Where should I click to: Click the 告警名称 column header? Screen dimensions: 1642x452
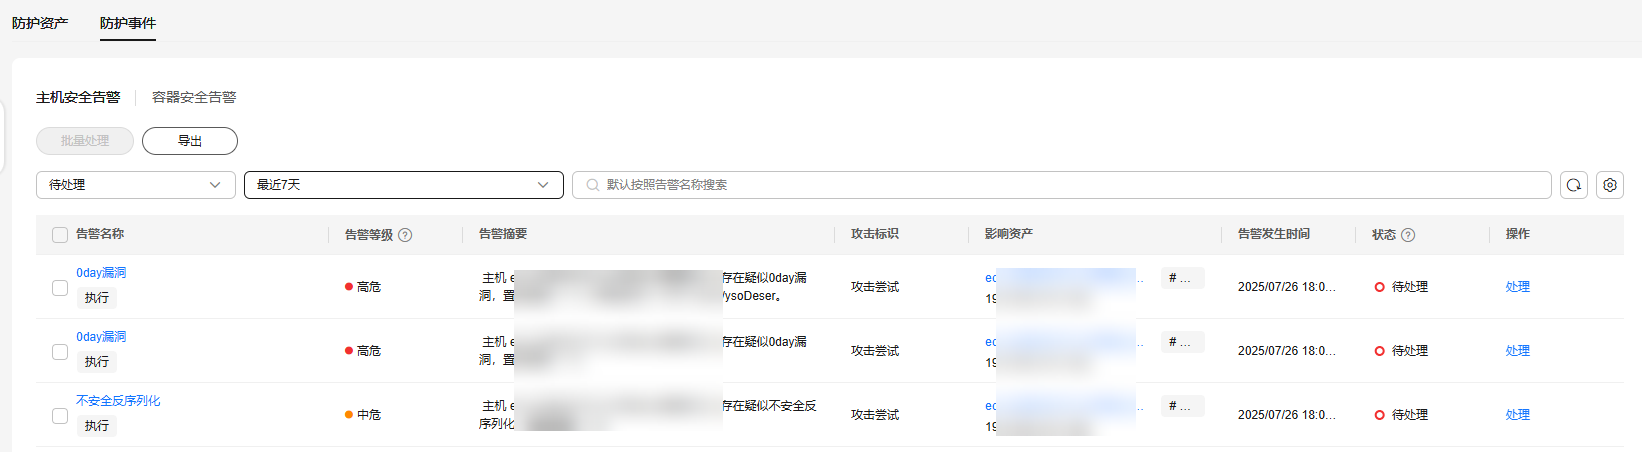coord(100,234)
